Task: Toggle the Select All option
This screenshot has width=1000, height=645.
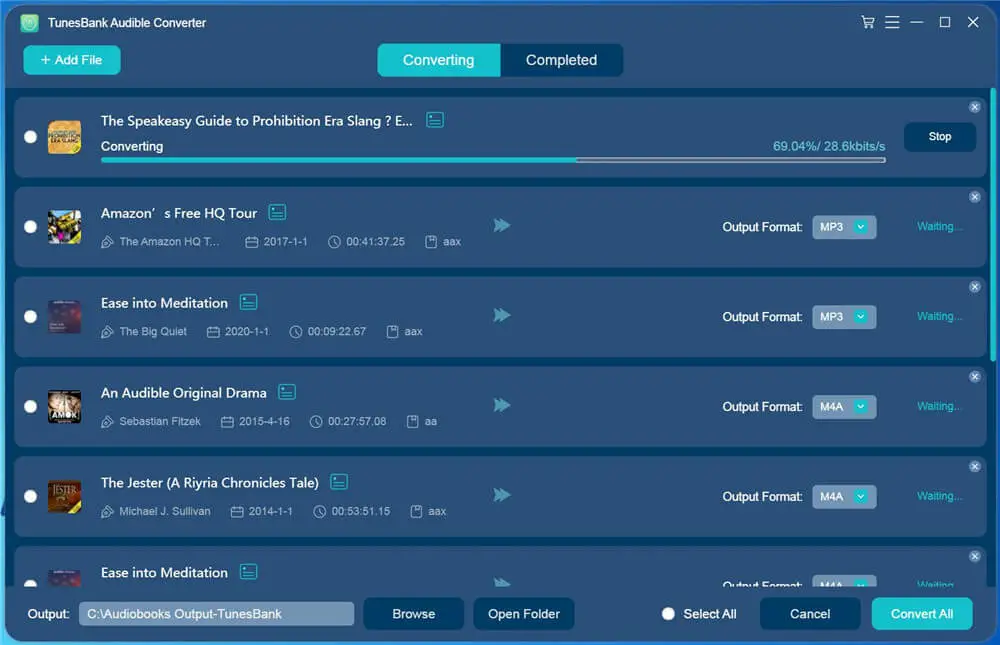Action: coord(668,614)
